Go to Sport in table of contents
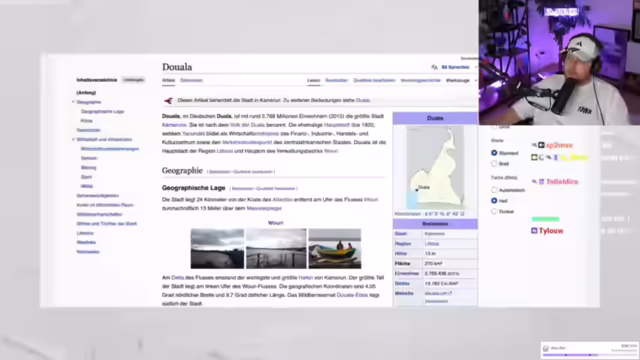The width and height of the screenshot is (640, 360). pos(86,177)
